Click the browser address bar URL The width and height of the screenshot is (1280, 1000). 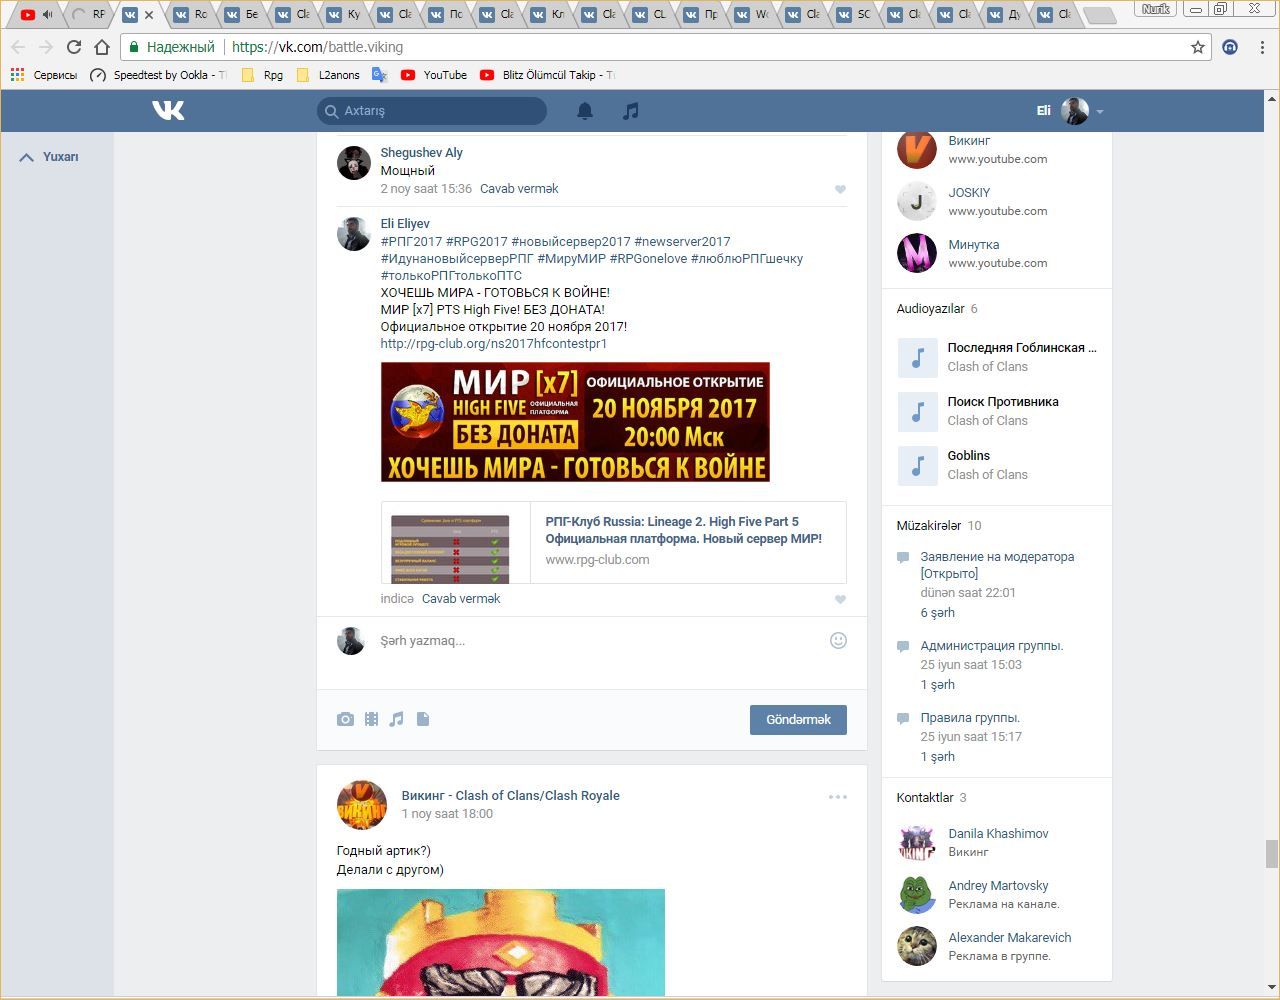tap(318, 47)
